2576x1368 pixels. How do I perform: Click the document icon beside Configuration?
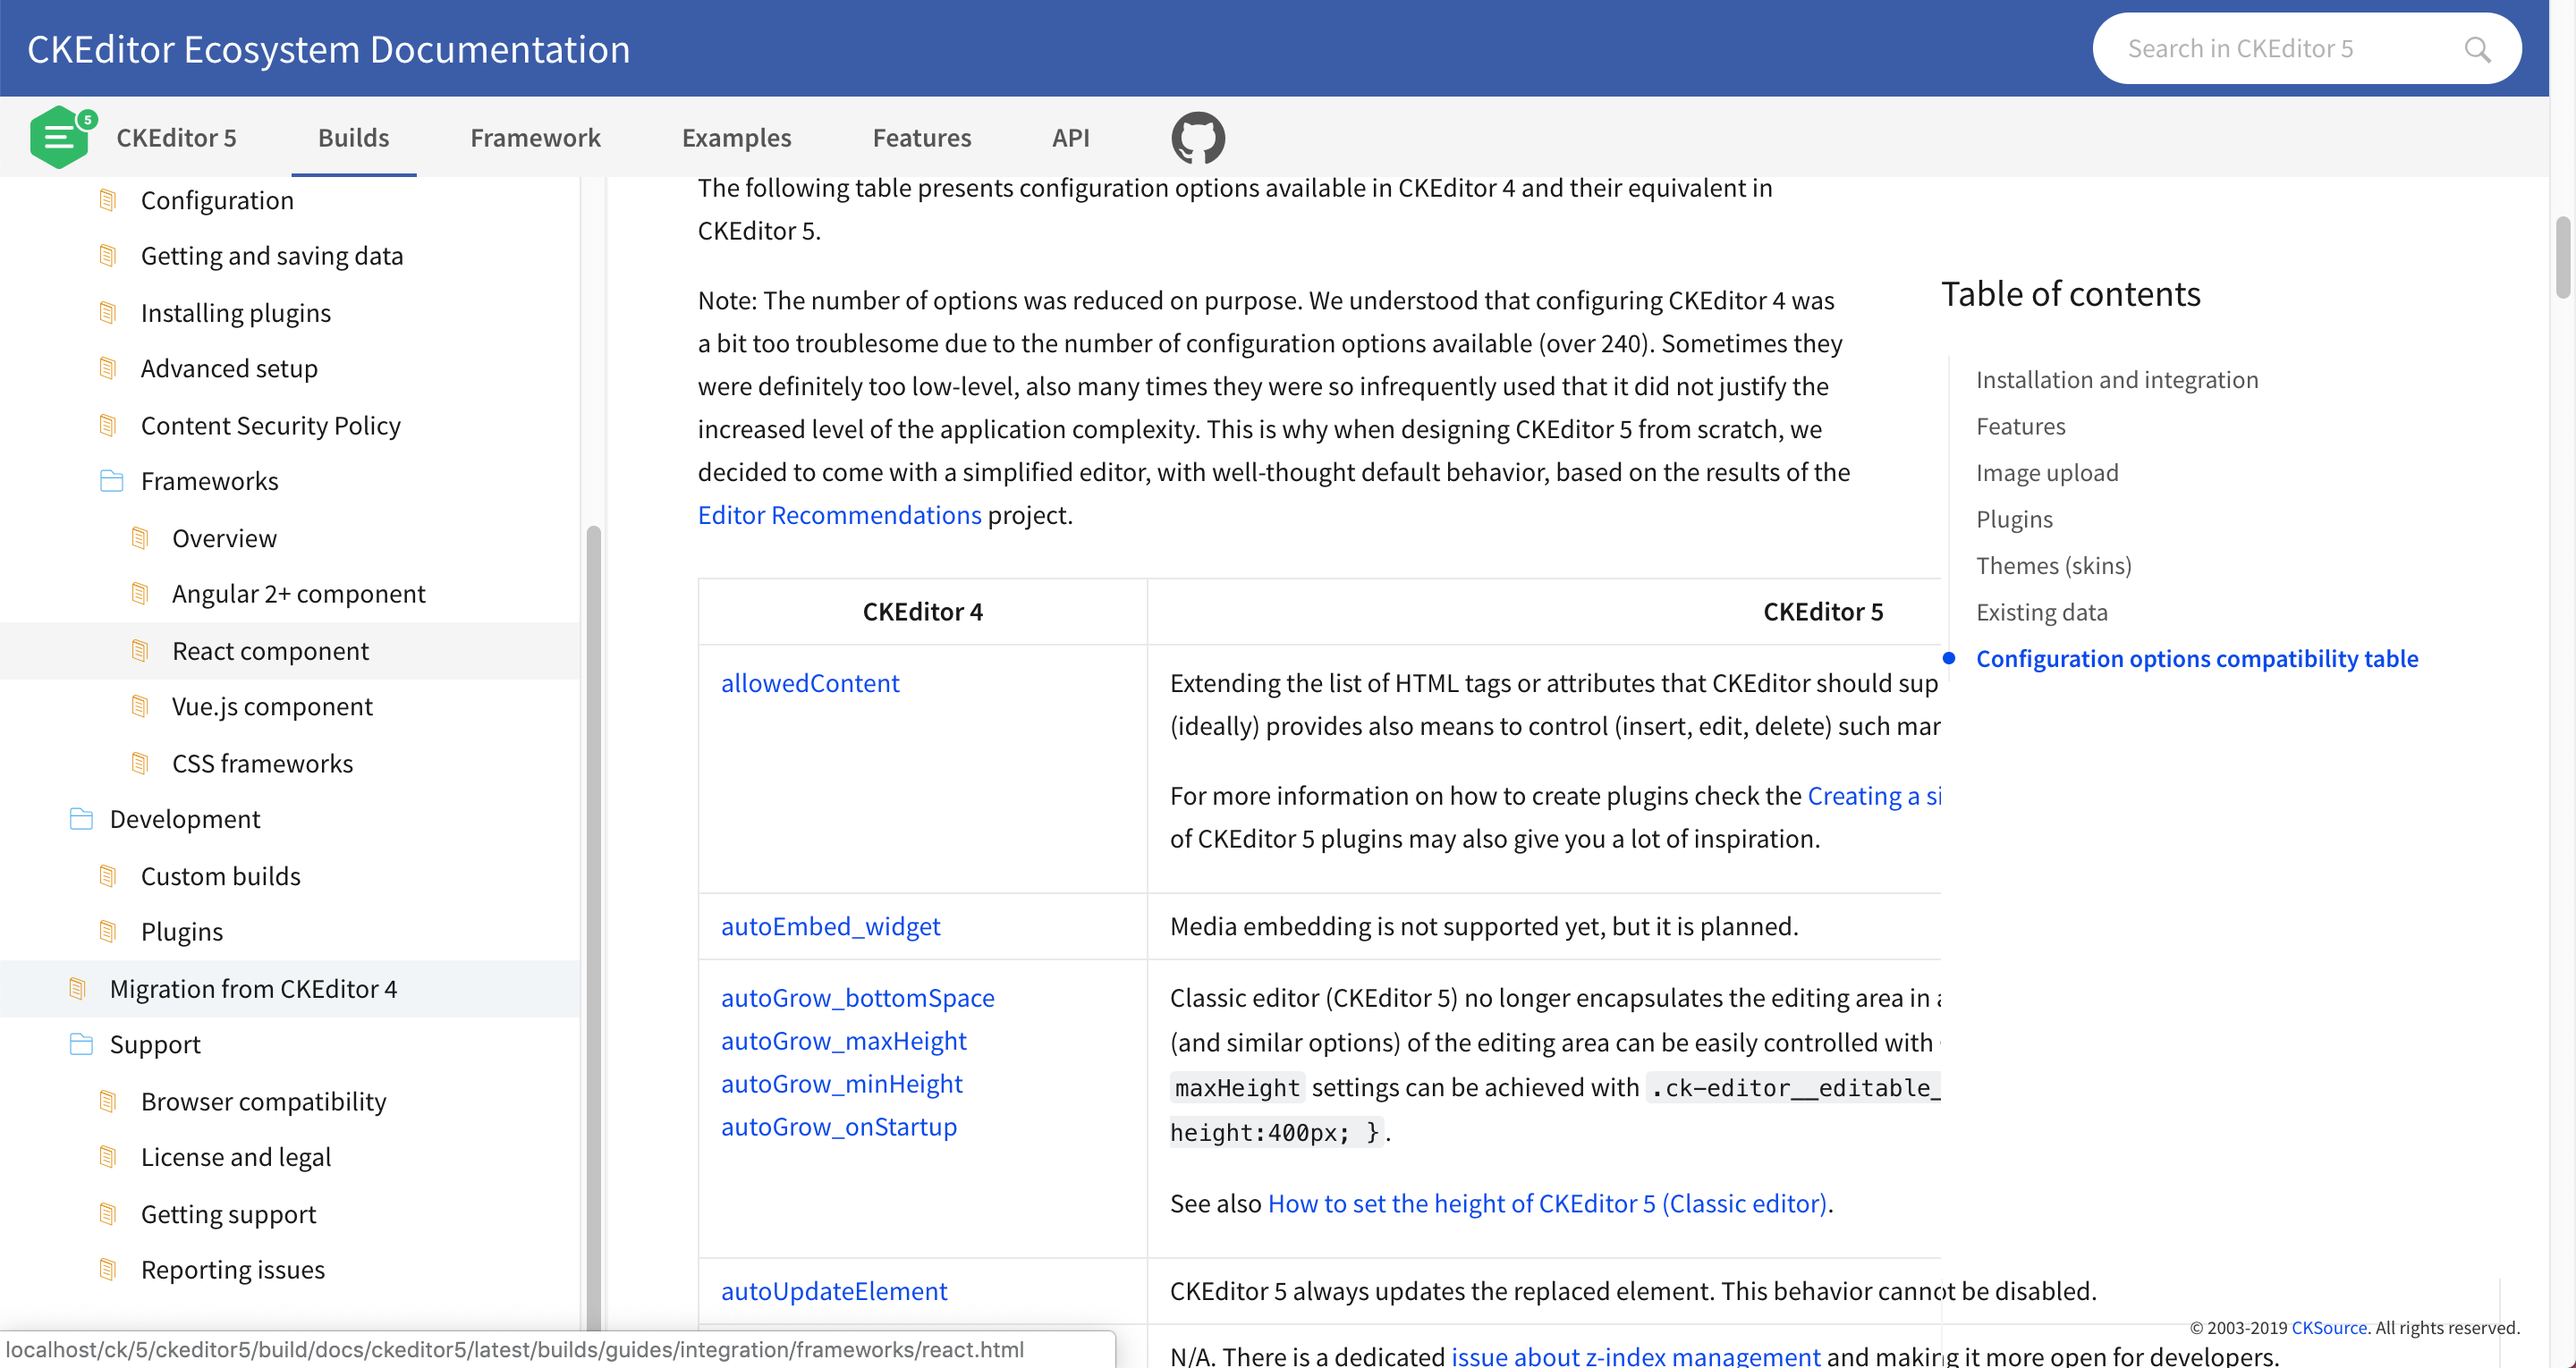108,199
